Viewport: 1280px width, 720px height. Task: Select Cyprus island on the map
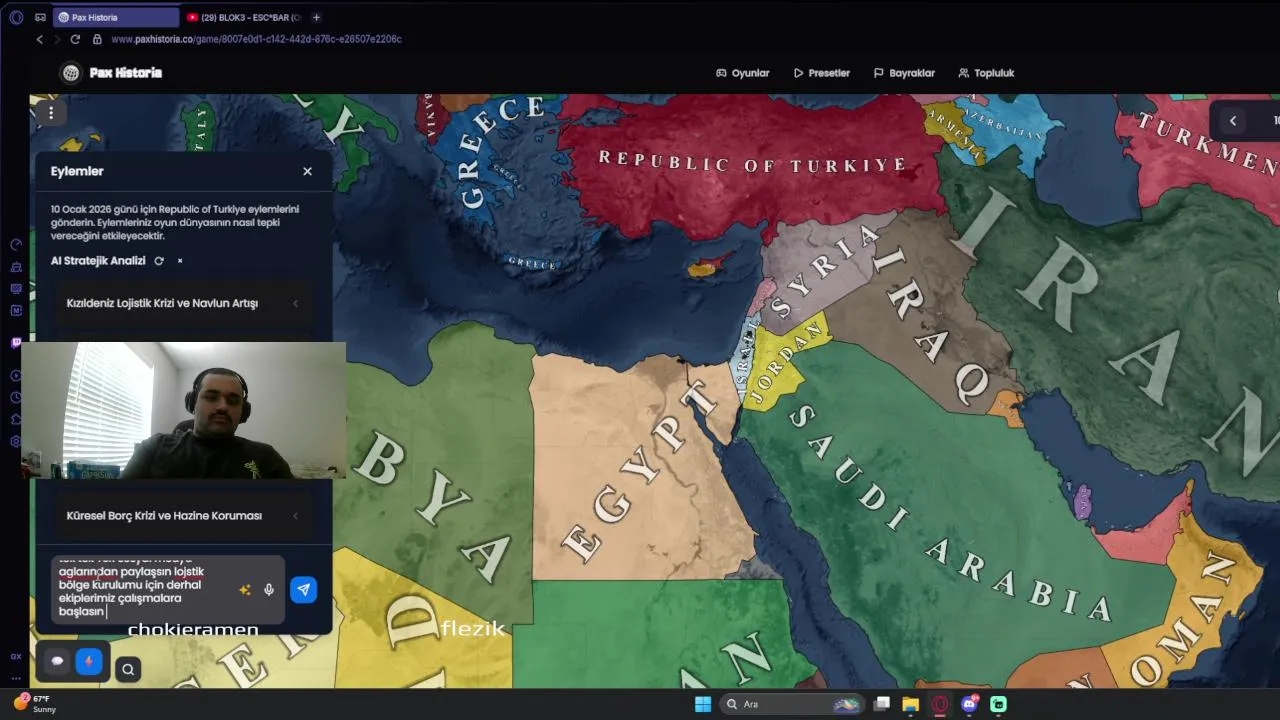click(x=704, y=268)
